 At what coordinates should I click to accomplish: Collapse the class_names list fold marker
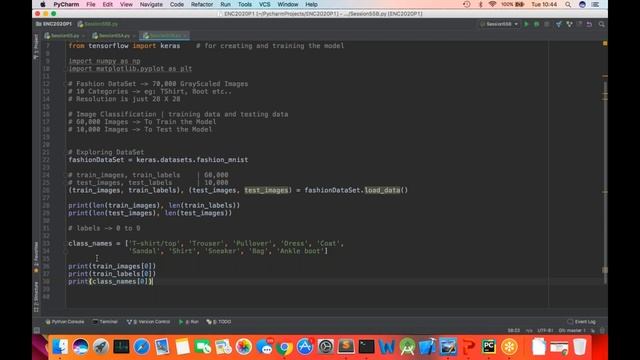click(x=65, y=243)
